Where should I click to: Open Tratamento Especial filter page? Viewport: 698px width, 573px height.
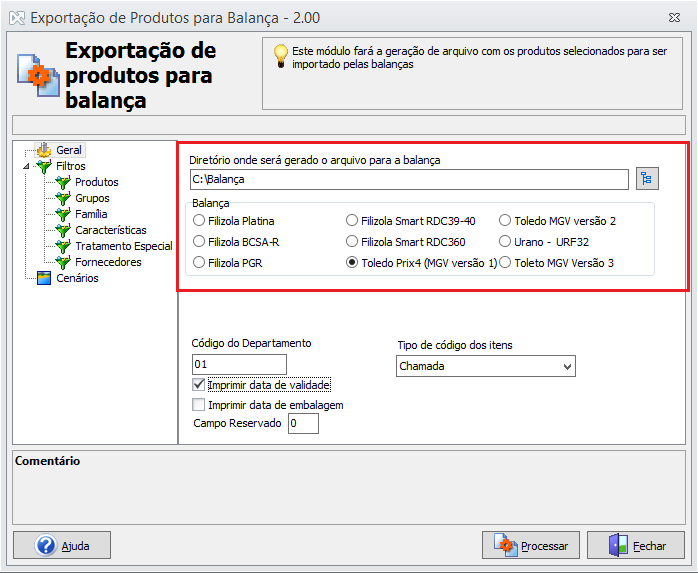coord(124,246)
